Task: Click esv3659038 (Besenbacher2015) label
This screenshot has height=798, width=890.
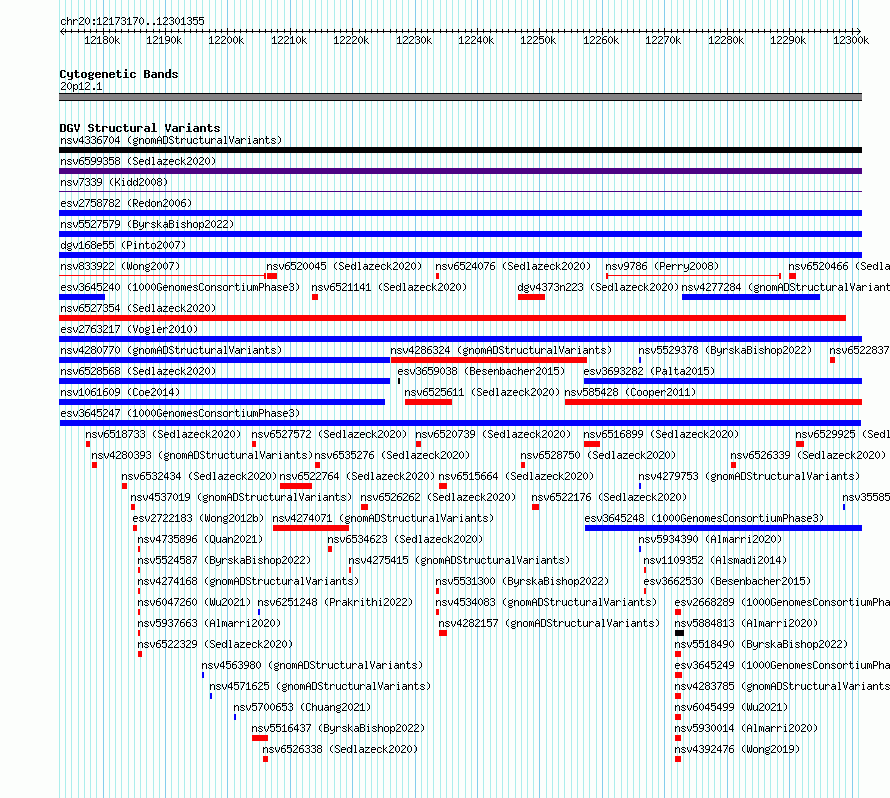Action: point(481,371)
